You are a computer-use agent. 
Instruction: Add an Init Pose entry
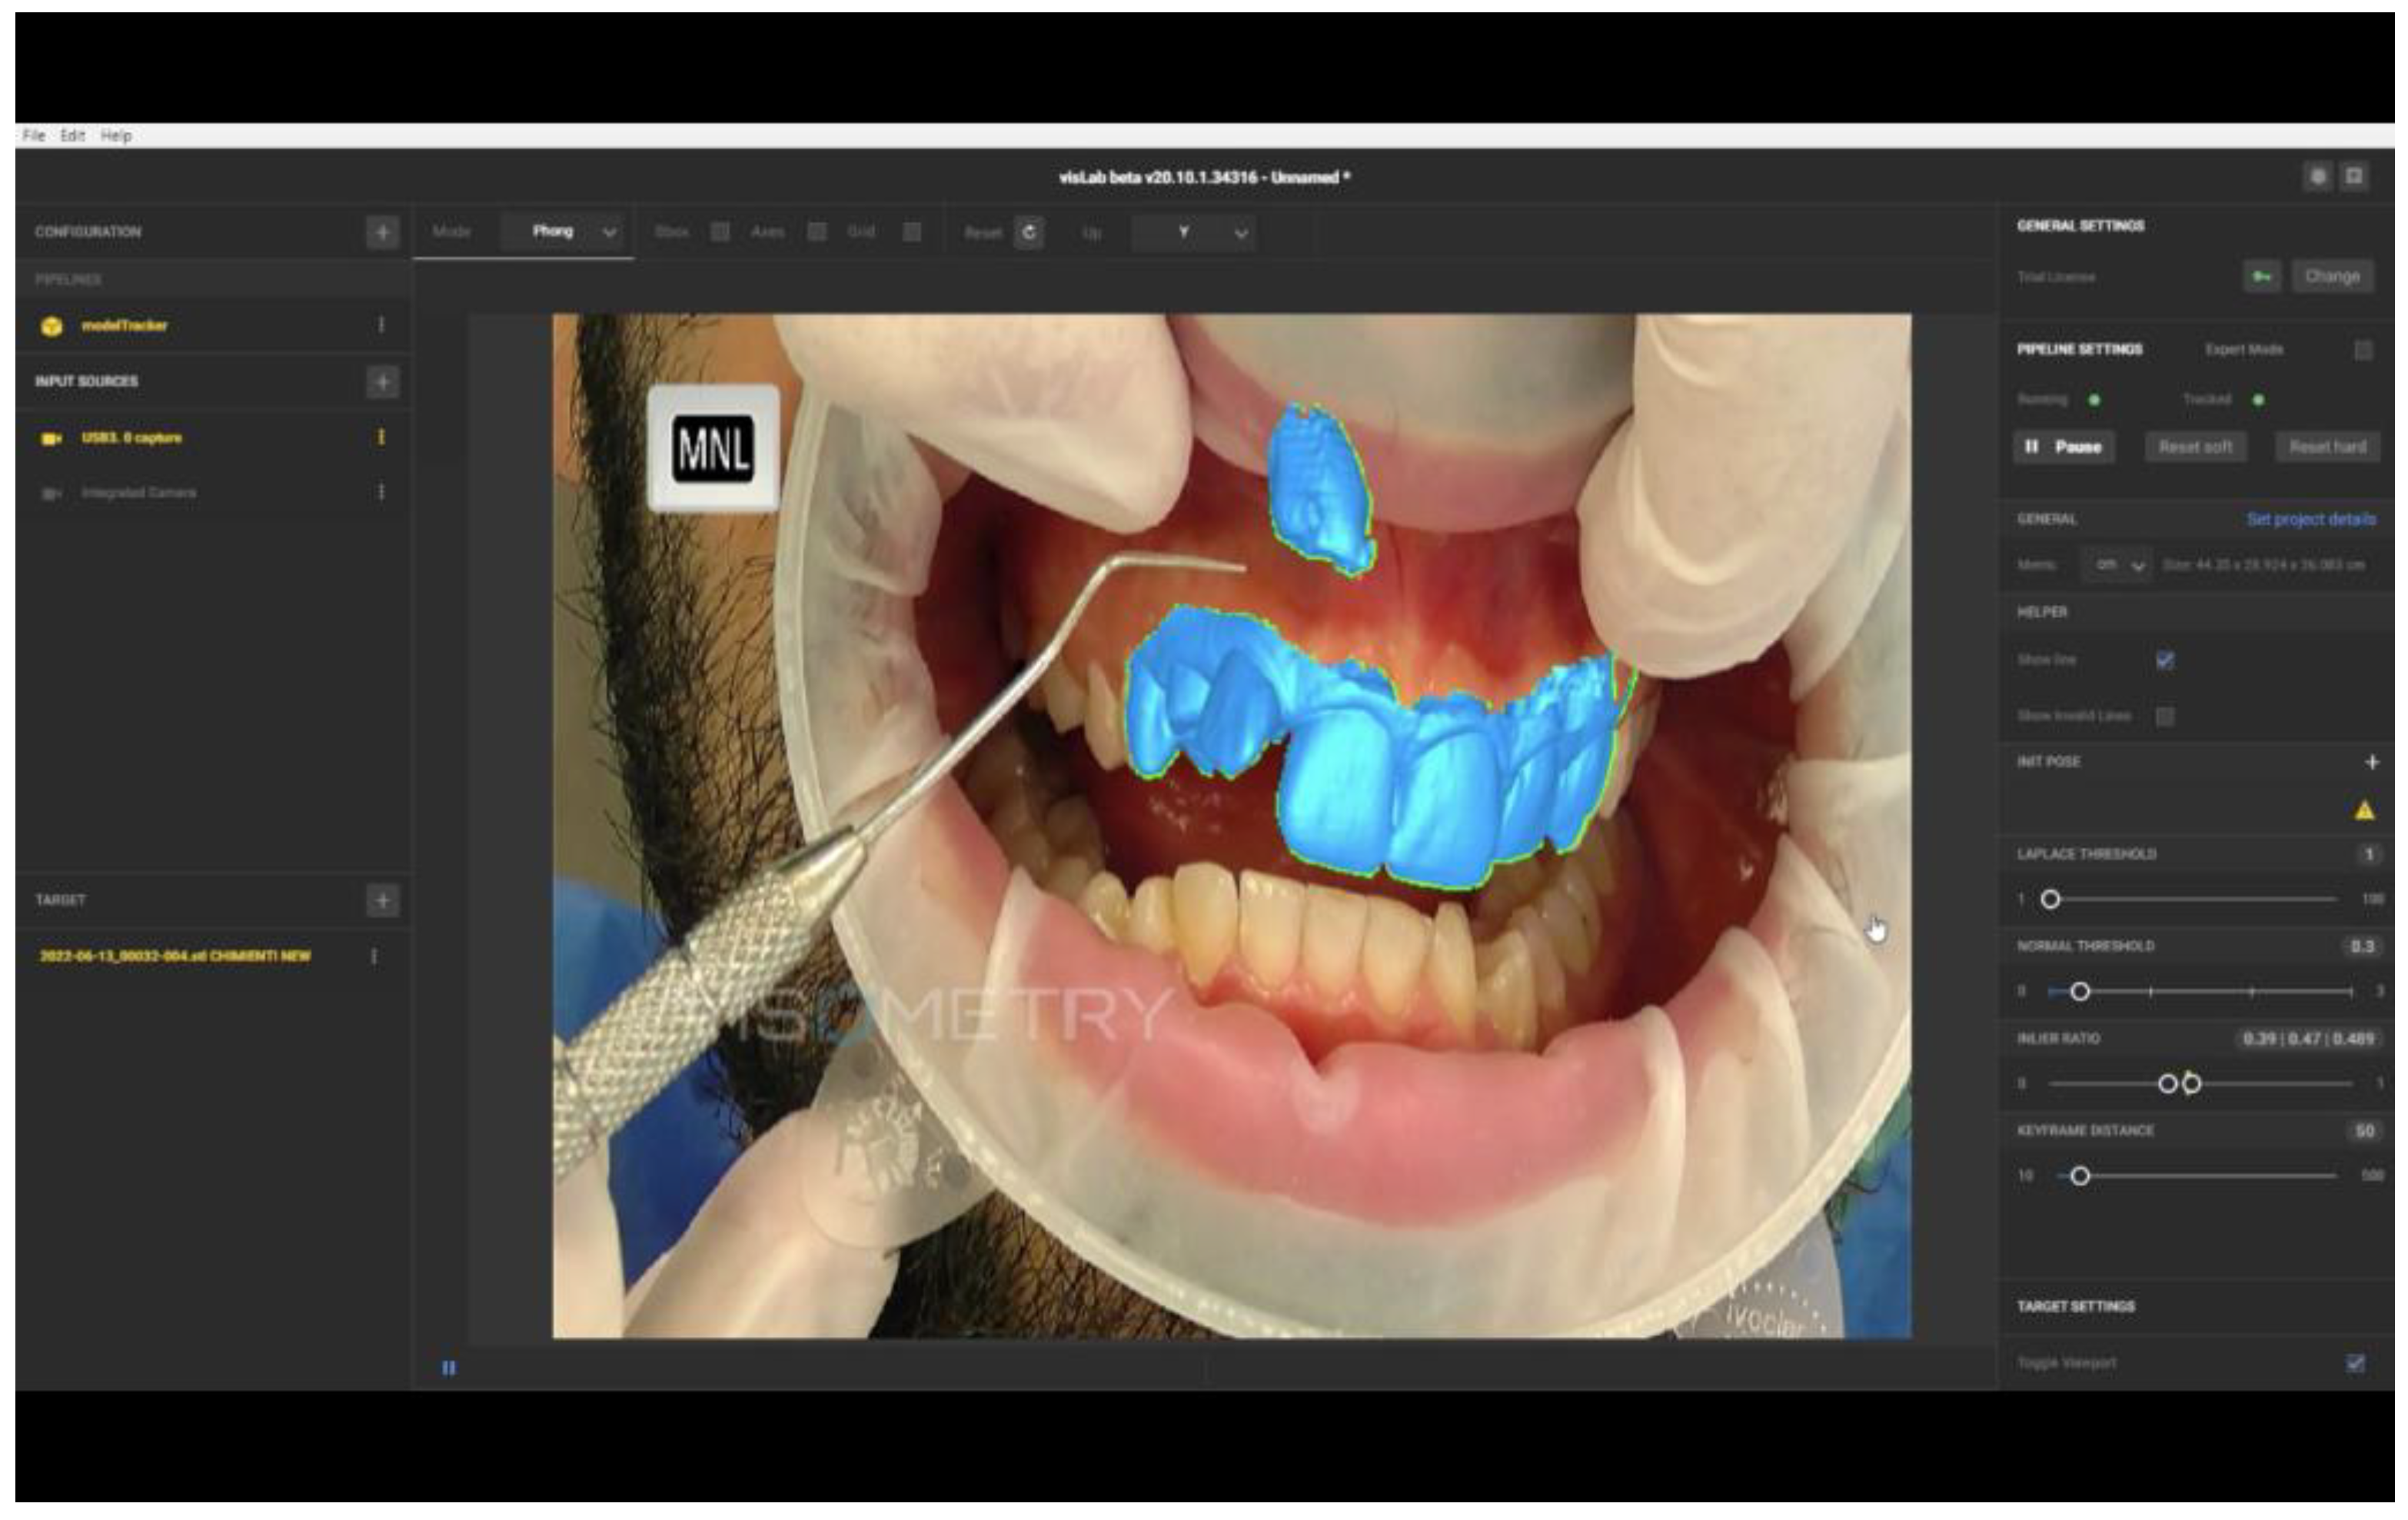pos(2371,762)
